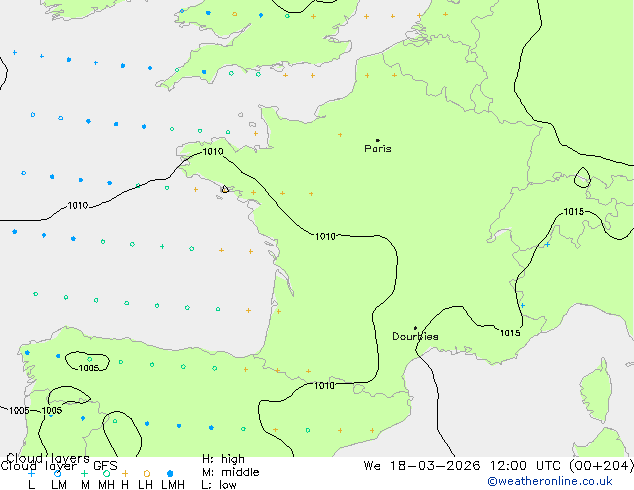Image resolution: width=634 pixels, height=490 pixels.
Task: Click the 1010 isobar label over Brittany
Action: 213,152
